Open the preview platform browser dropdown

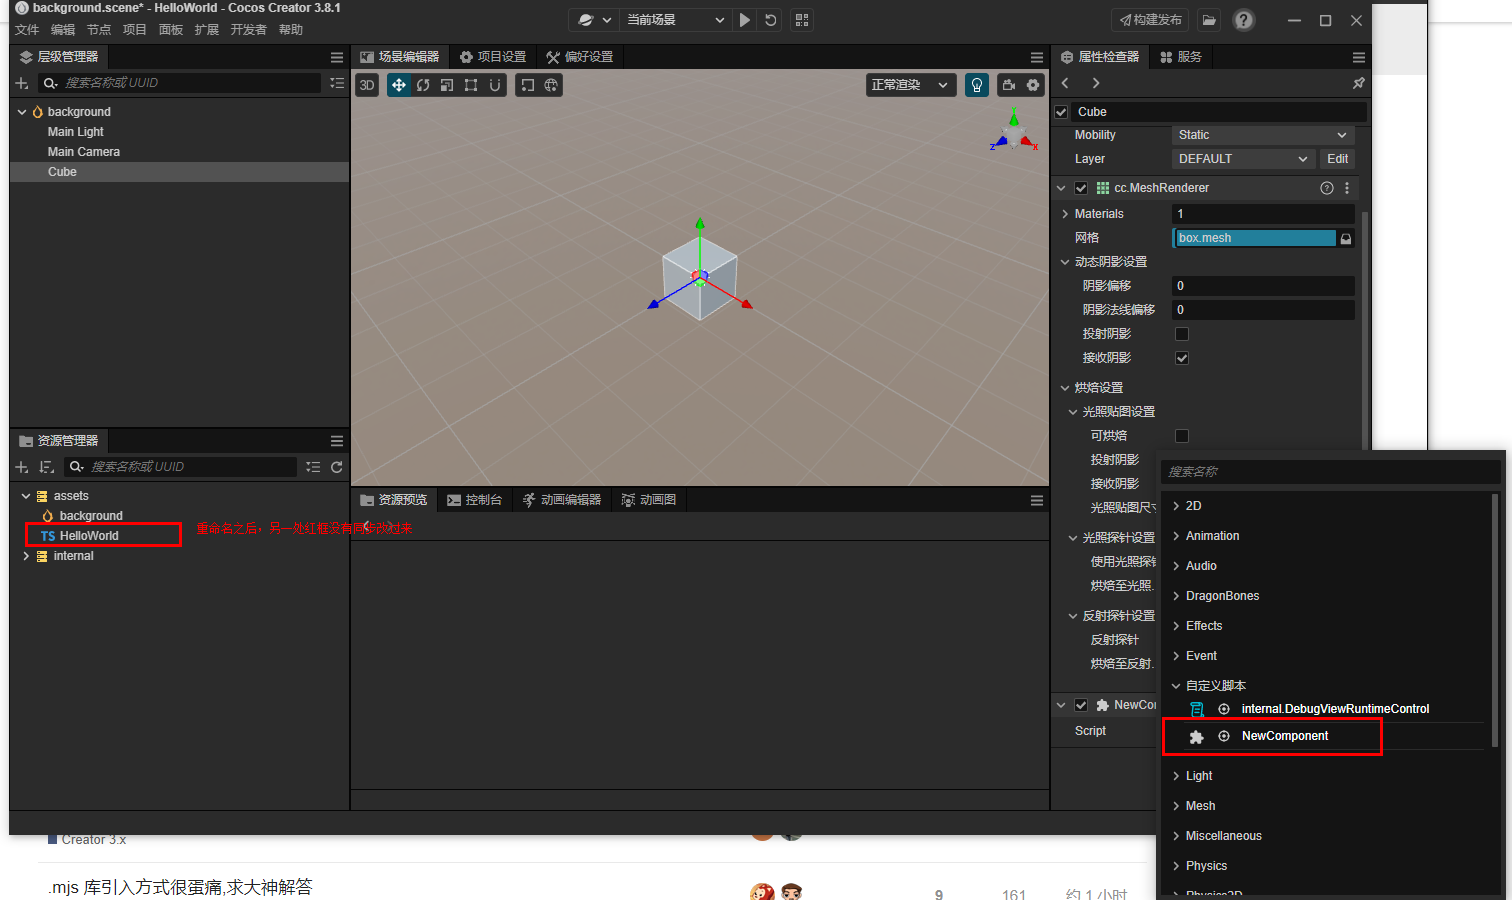point(594,20)
